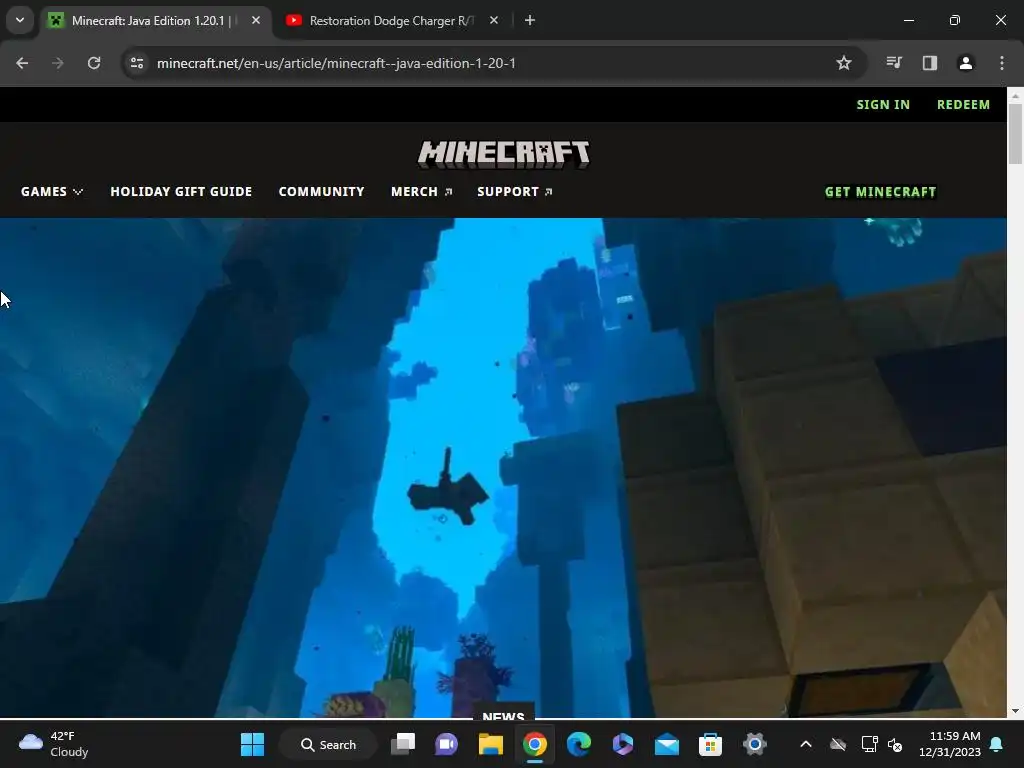Open the network tray icon
This screenshot has height=768, width=1024.
869,744
